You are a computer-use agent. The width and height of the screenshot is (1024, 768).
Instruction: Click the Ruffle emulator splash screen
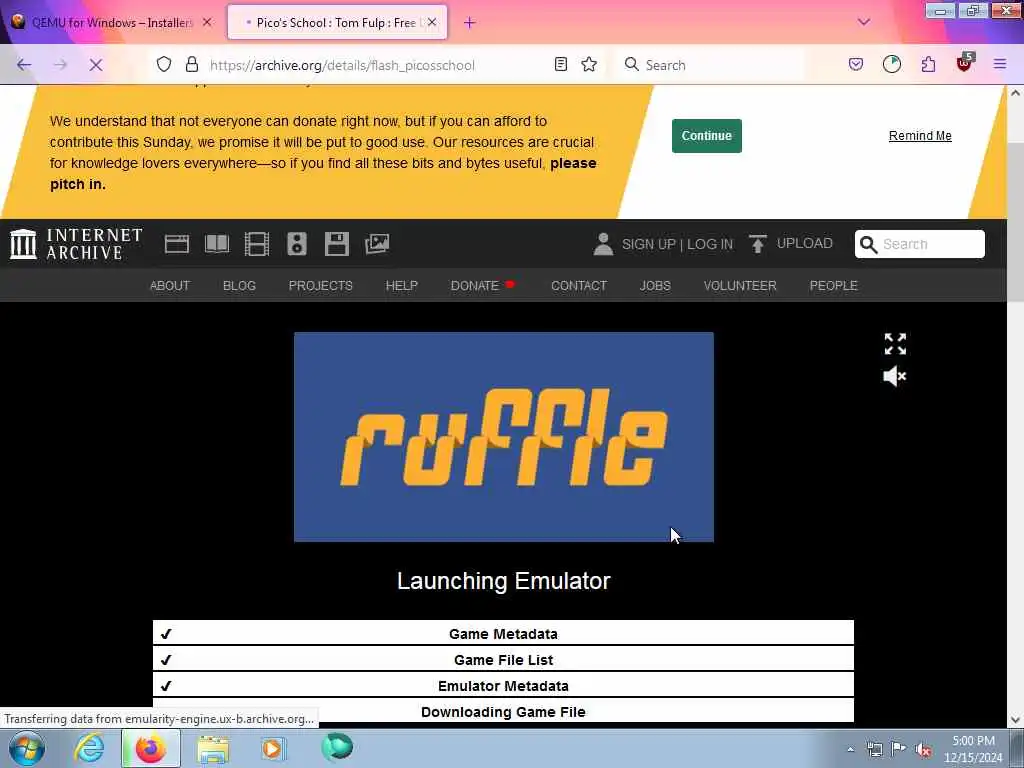click(x=504, y=437)
